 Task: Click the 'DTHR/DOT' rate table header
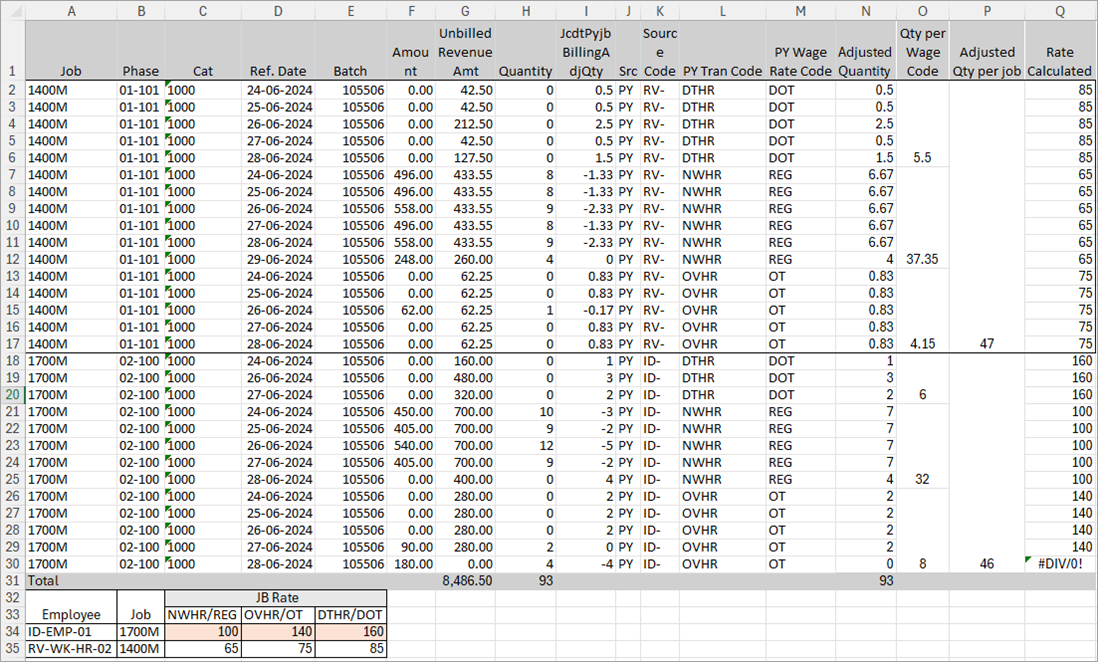pyautogui.click(x=350, y=614)
